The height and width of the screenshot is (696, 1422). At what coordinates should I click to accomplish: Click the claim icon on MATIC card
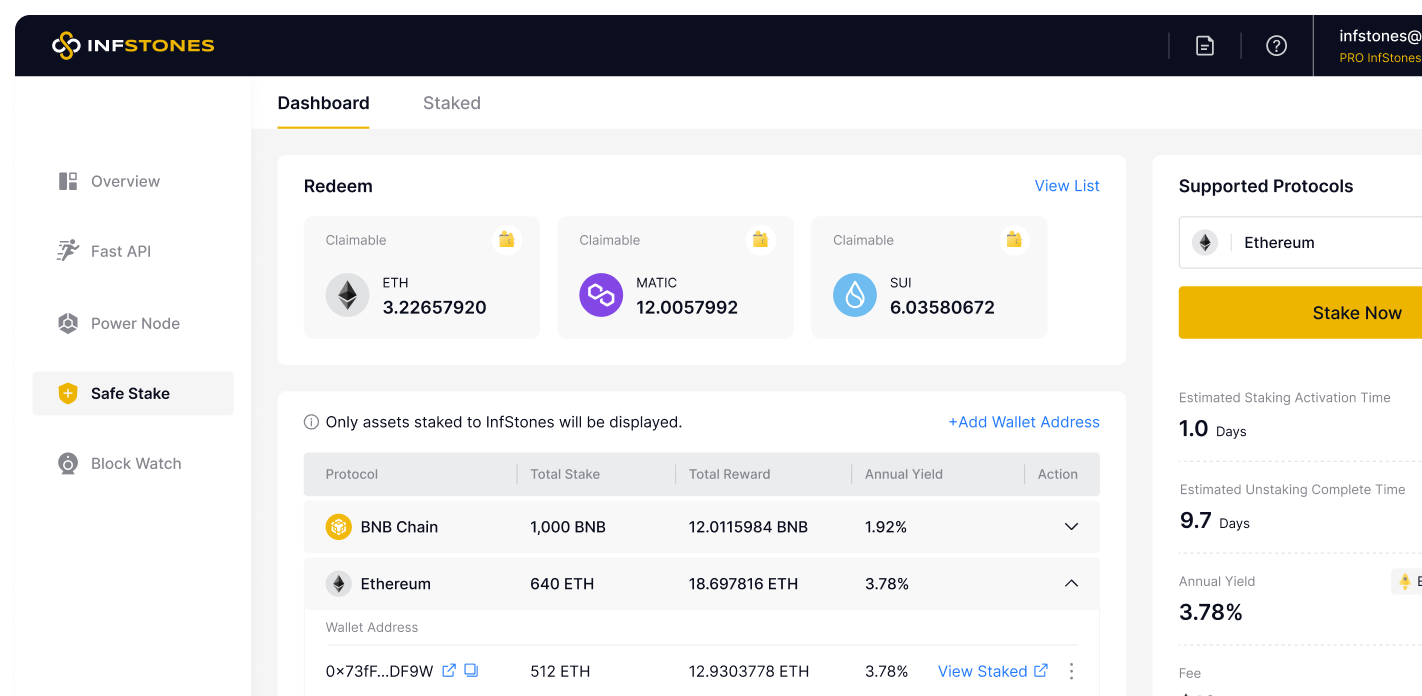(x=760, y=239)
